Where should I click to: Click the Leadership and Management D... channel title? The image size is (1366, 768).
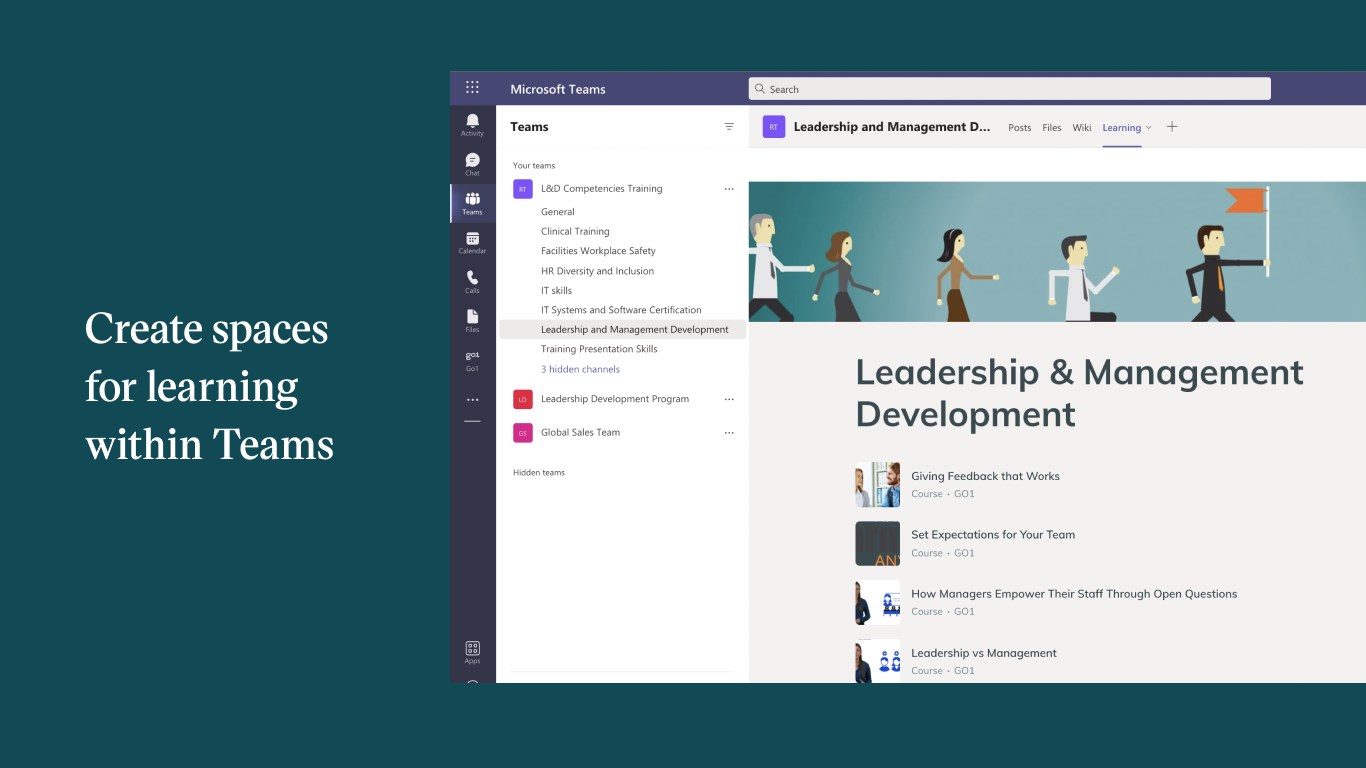pos(892,127)
